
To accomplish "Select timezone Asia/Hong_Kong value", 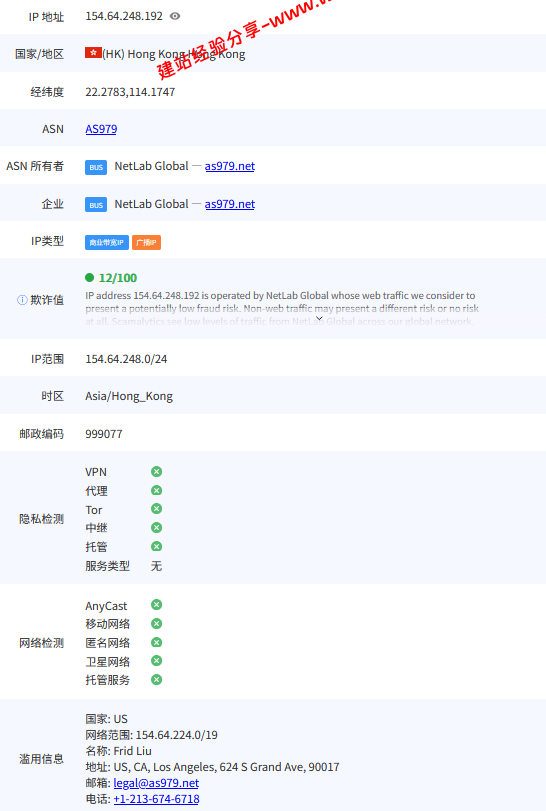I will [x=129, y=396].
